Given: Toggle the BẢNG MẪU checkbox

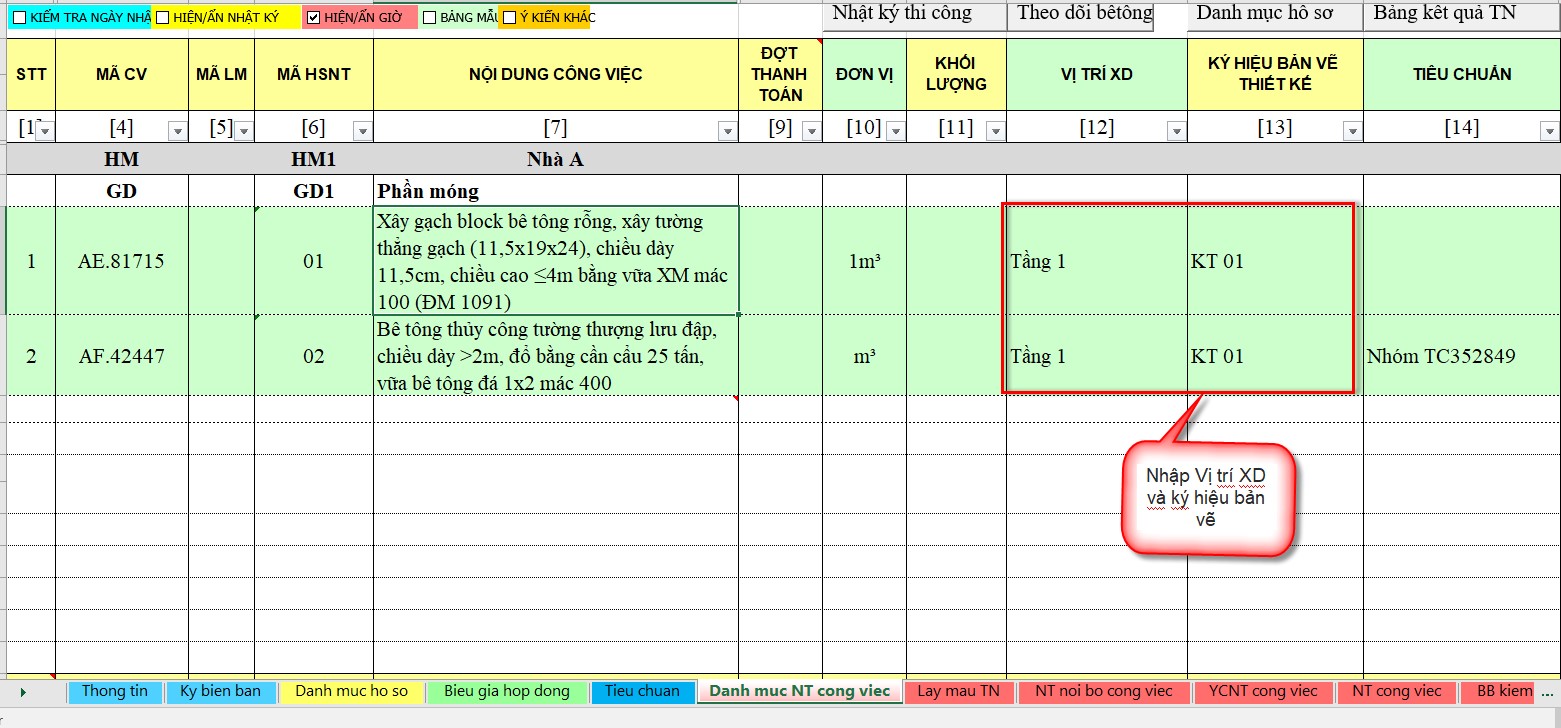Looking at the screenshot, I should 429,17.
